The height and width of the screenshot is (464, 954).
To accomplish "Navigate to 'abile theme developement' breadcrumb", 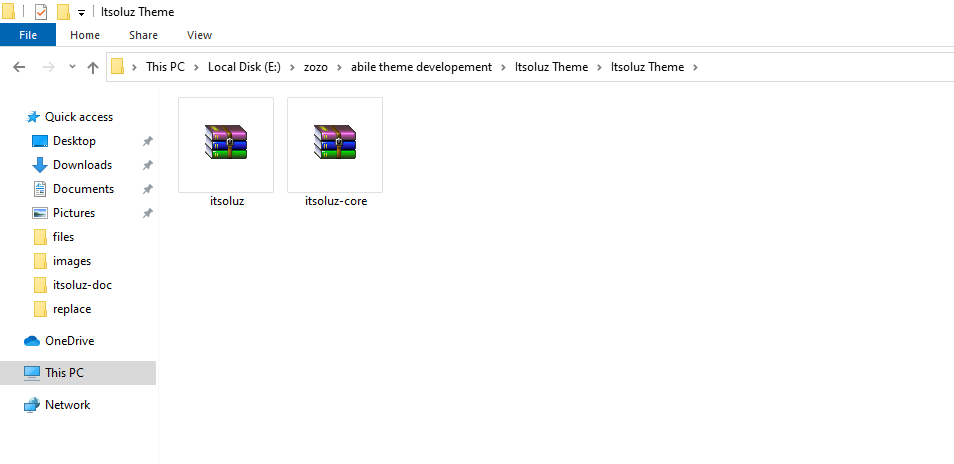I will 421,67.
